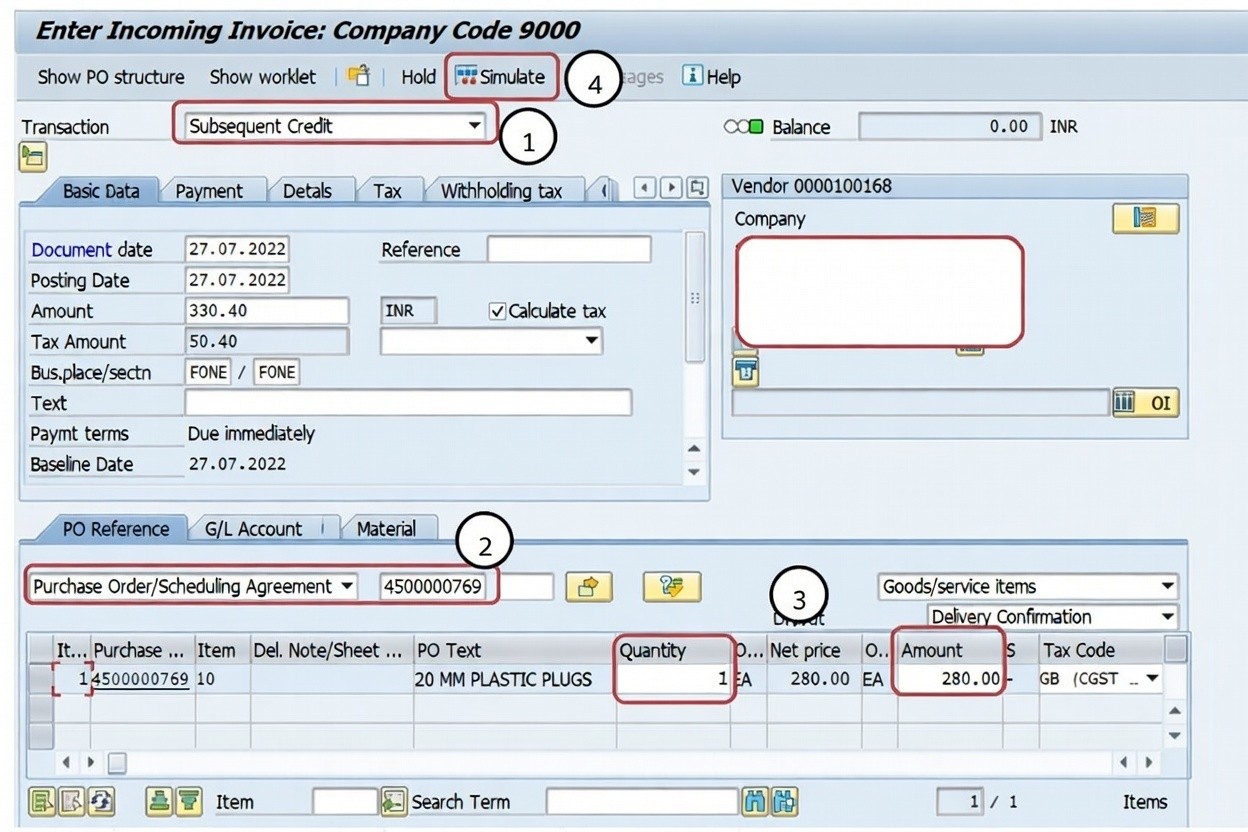Screen dimensions: 1248x832
Task: Switch to the Payment tab
Action: (209, 191)
